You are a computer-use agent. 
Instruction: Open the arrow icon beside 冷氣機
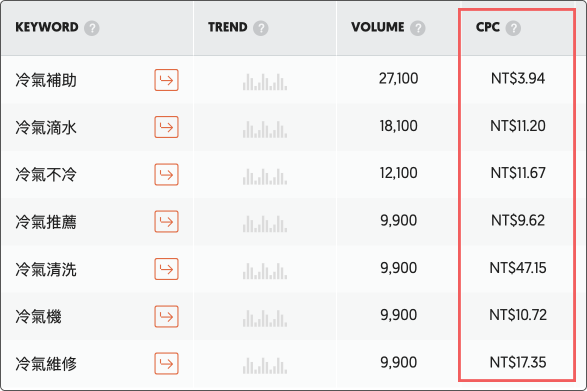tap(166, 316)
